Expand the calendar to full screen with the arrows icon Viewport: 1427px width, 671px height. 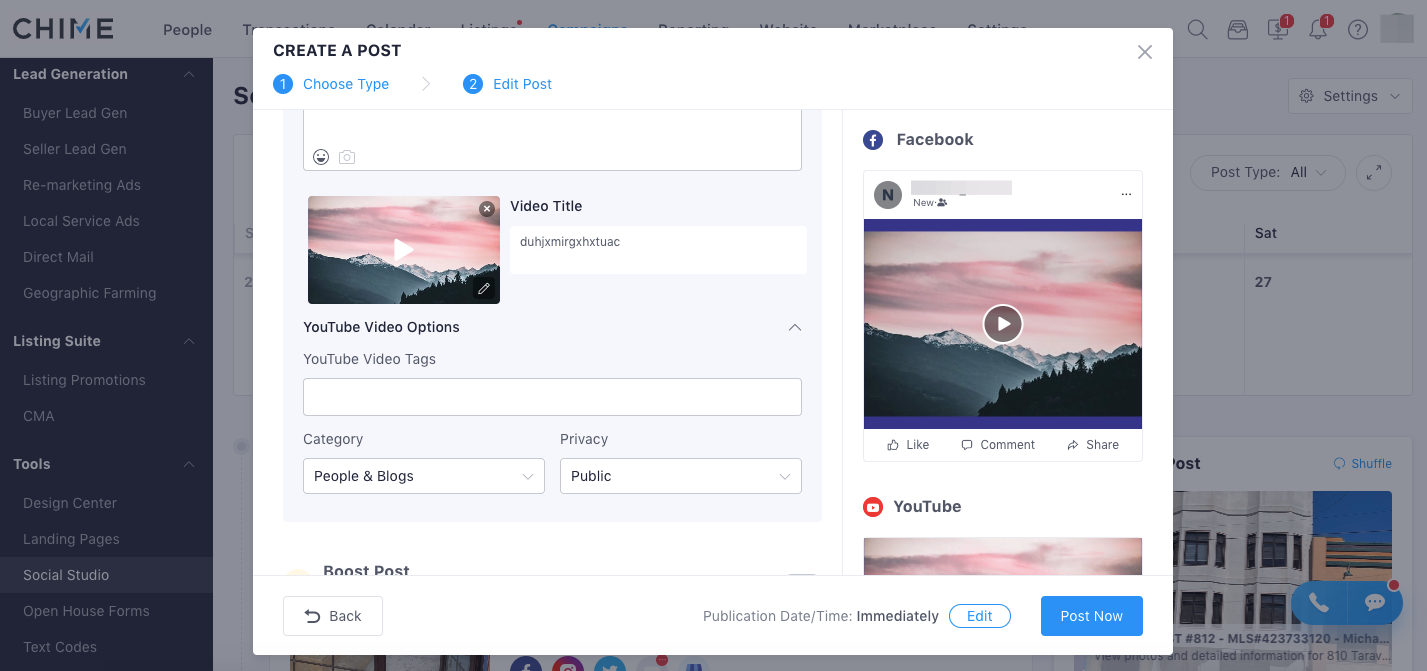tap(1374, 172)
